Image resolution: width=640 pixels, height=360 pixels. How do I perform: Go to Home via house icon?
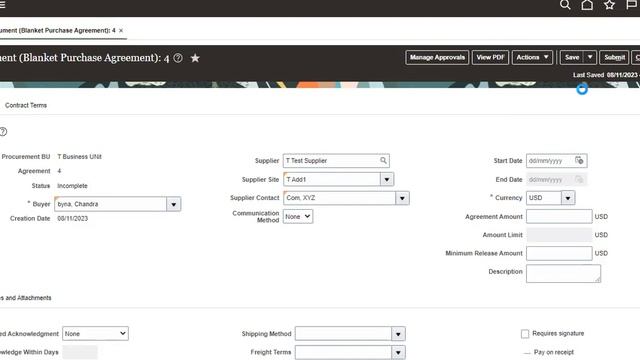click(x=587, y=5)
